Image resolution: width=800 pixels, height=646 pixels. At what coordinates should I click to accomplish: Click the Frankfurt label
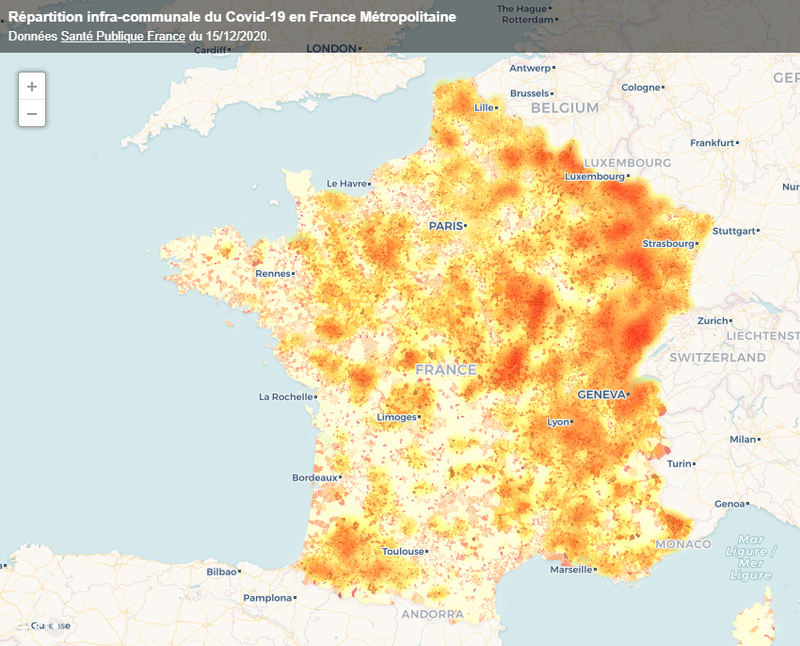tap(712, 143)
